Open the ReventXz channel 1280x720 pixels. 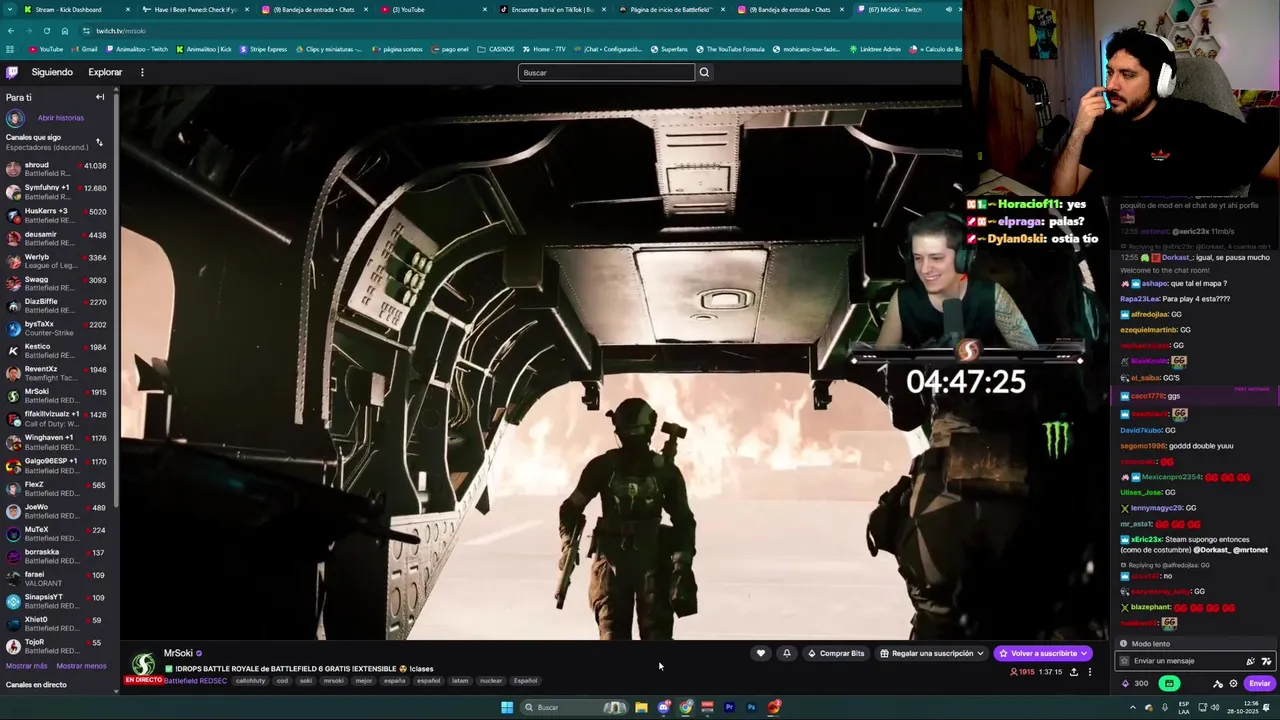[57, 373]
